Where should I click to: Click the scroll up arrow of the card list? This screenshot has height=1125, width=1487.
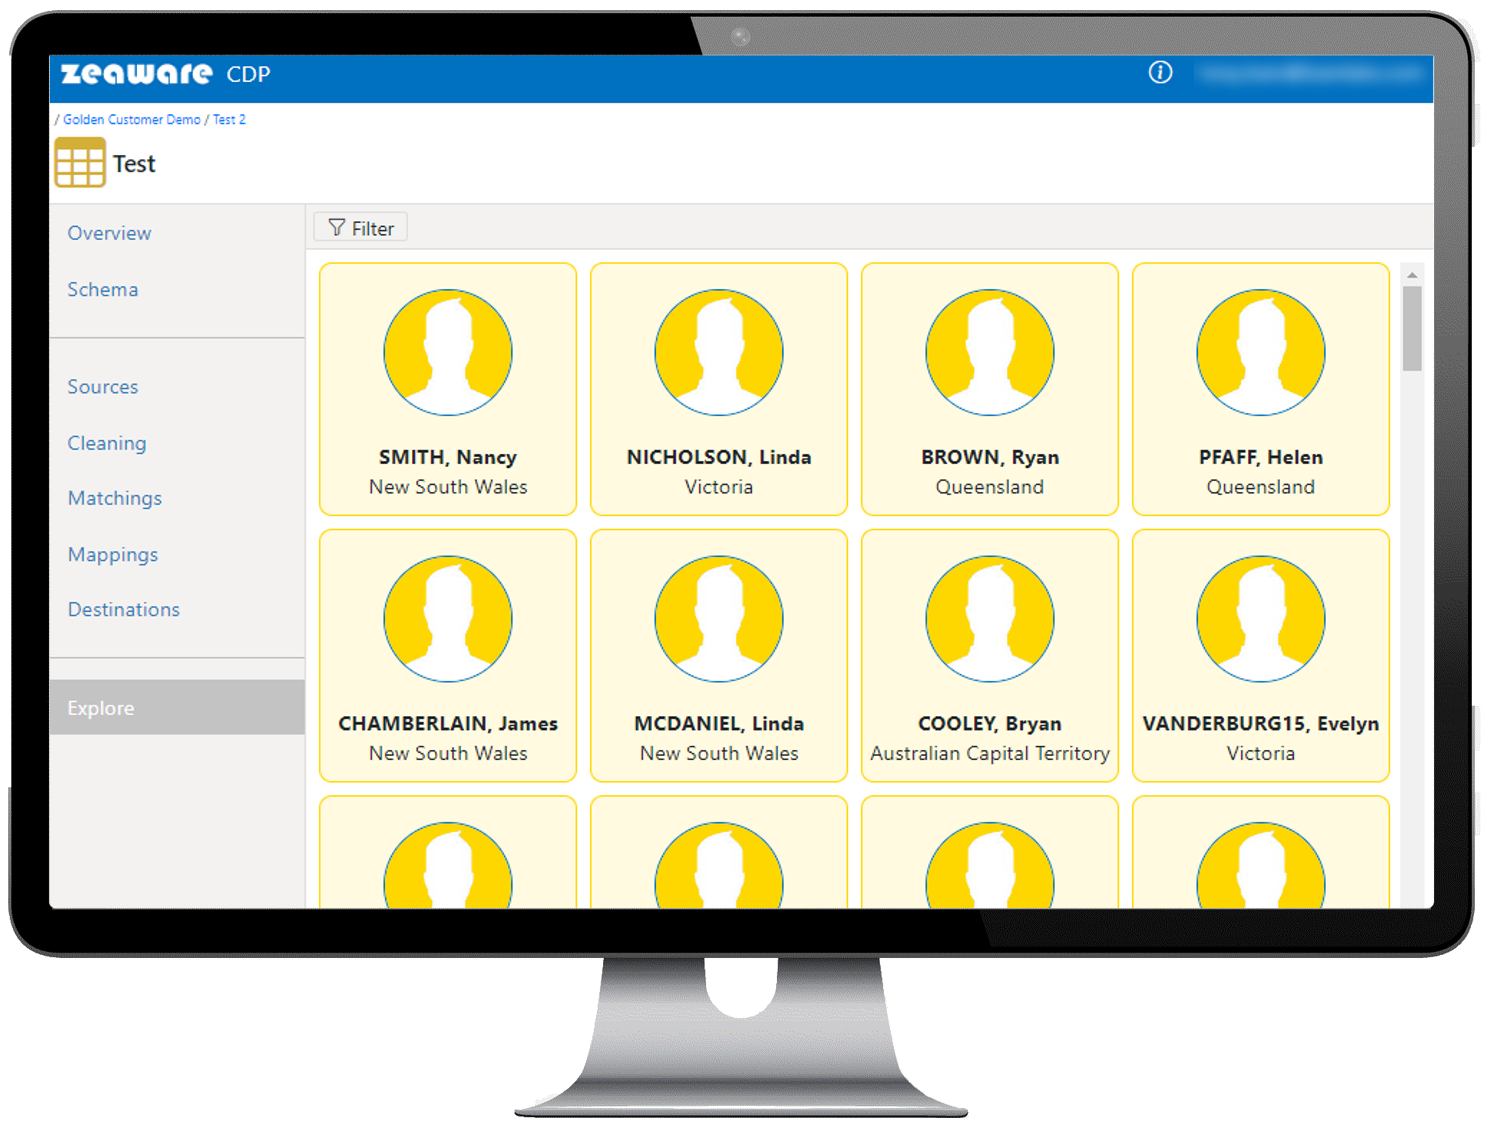pos(1412,275)
